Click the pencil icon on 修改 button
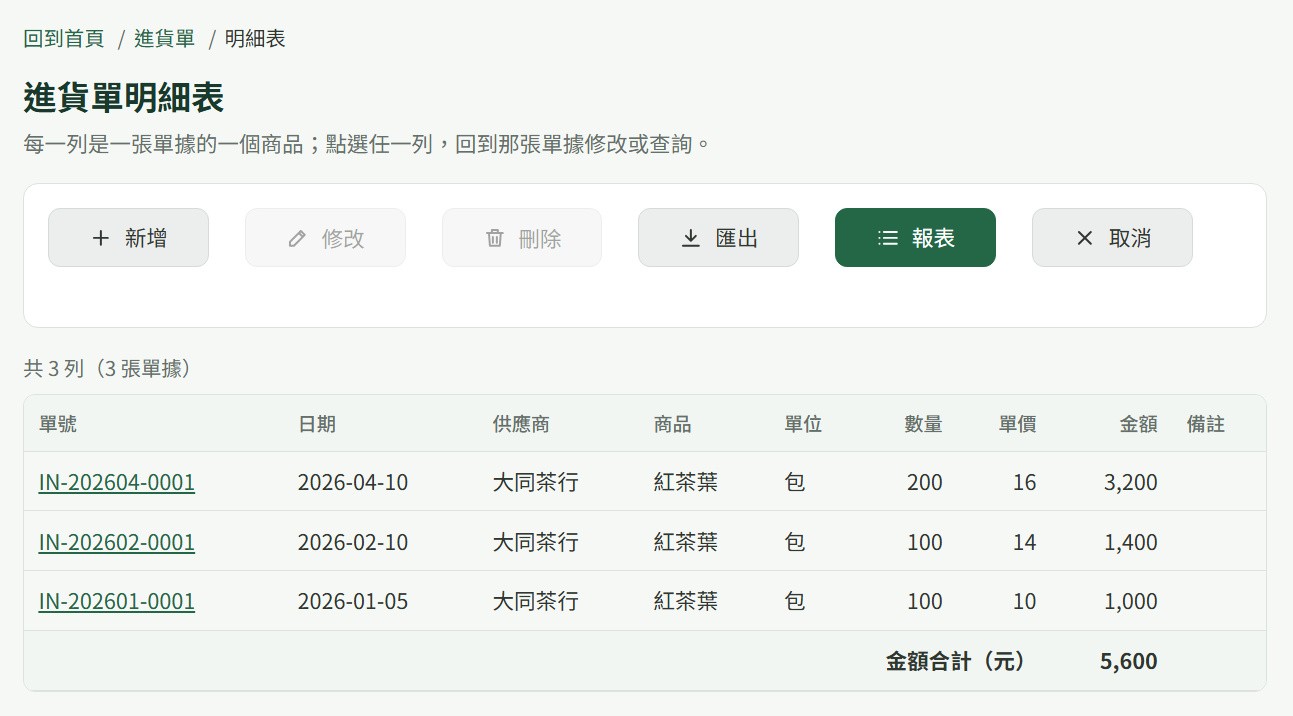1293x716 pixels. (297, 238)
